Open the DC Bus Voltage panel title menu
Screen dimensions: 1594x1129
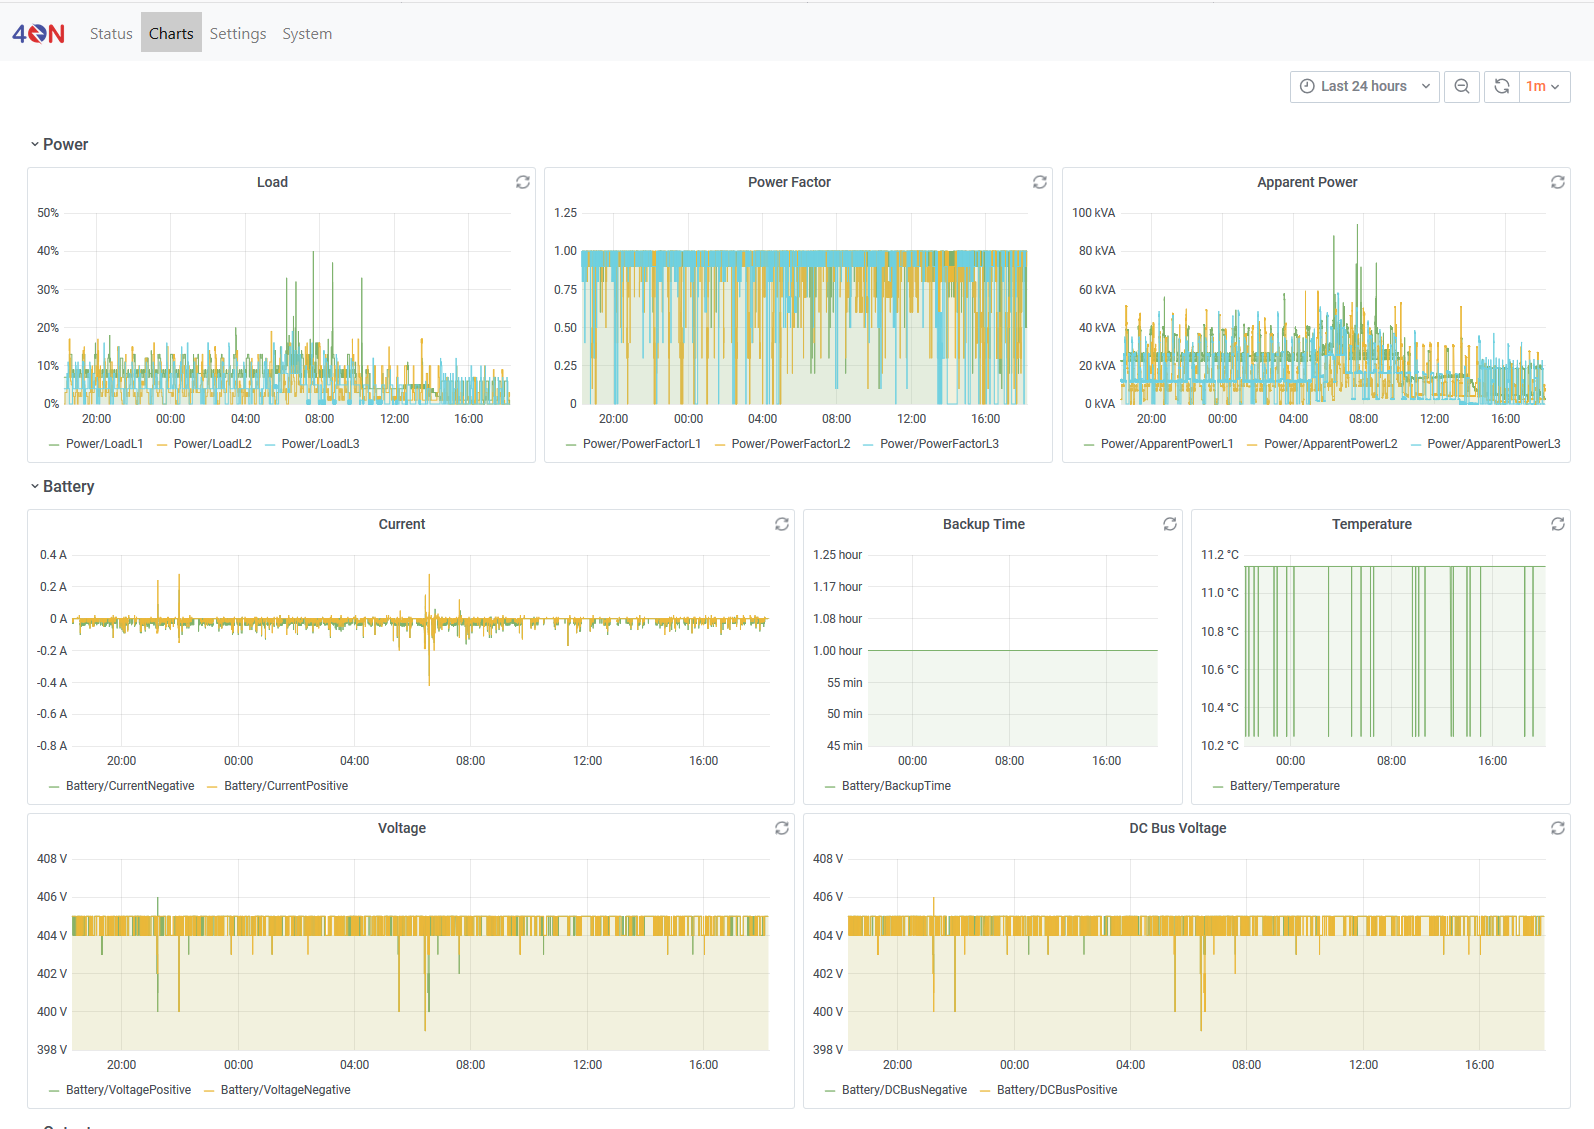click(1178, 828)
